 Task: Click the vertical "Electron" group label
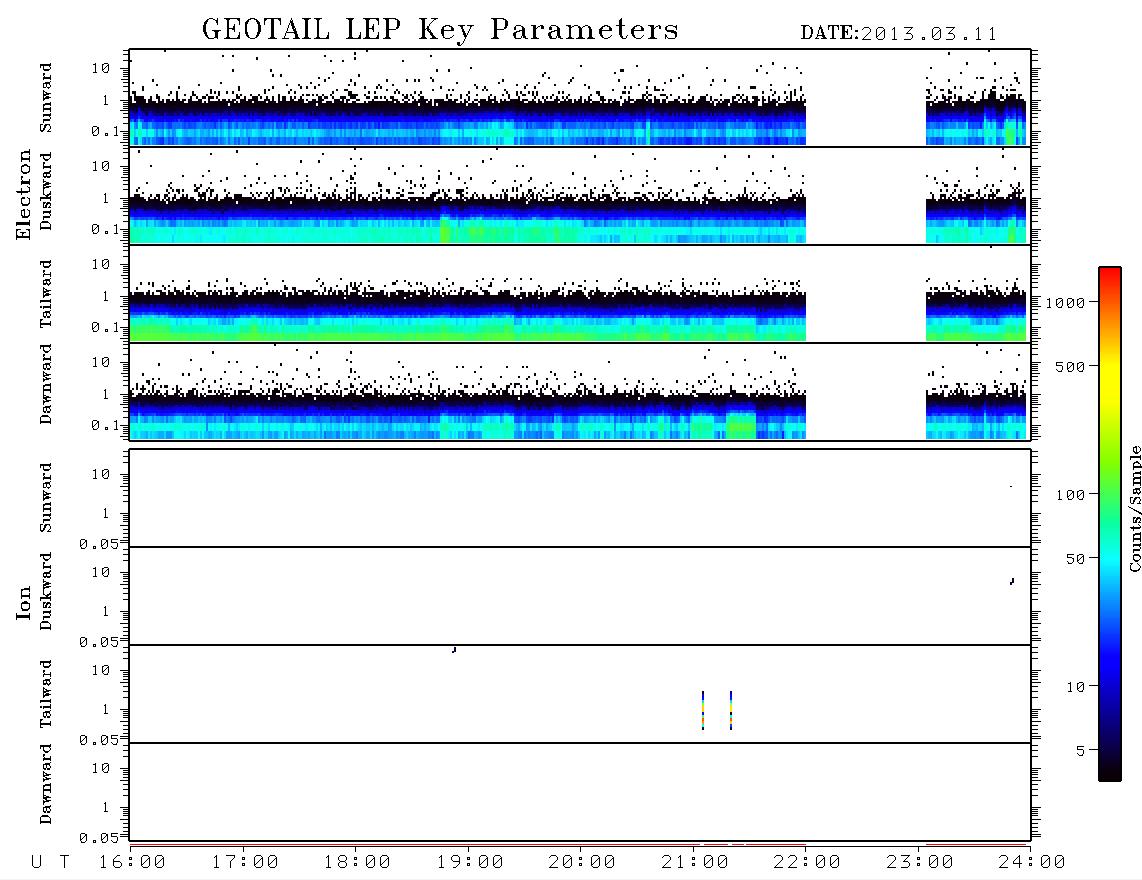tap(24, 194)
